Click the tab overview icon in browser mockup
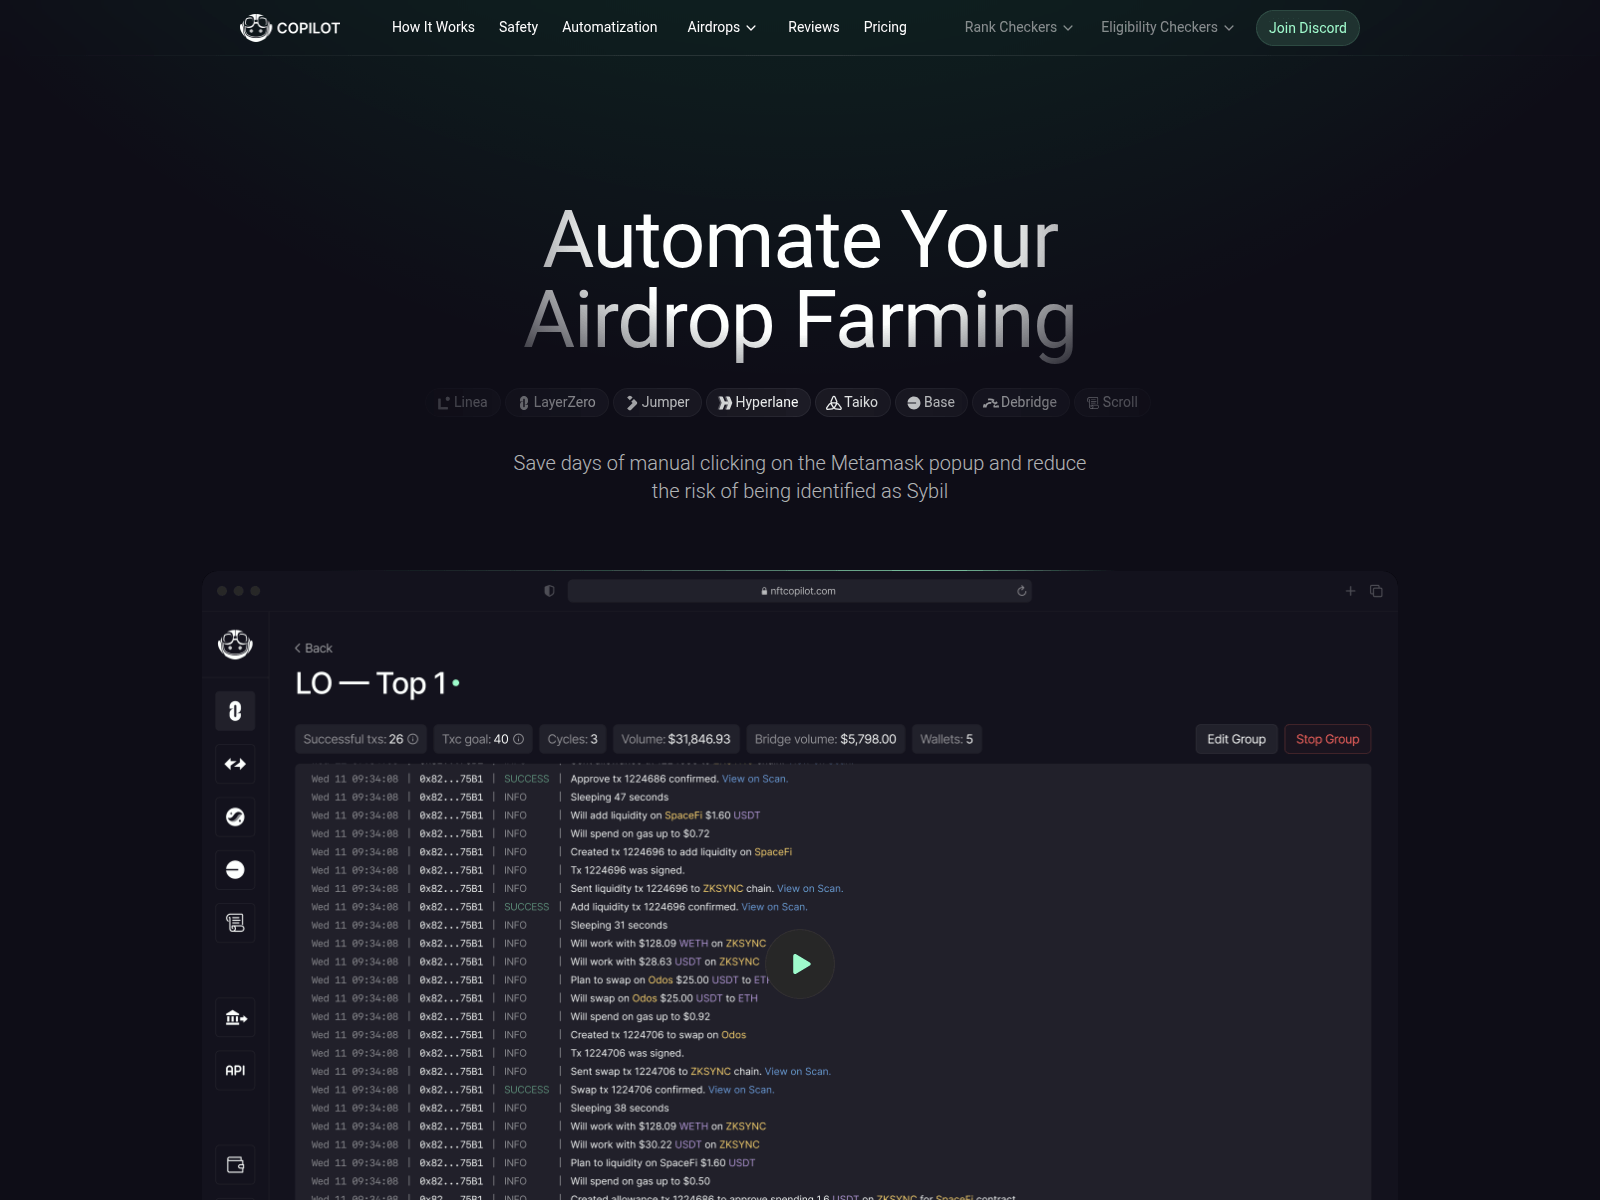This screenshot has width=1600, height=1200. tap(1376, 591)
